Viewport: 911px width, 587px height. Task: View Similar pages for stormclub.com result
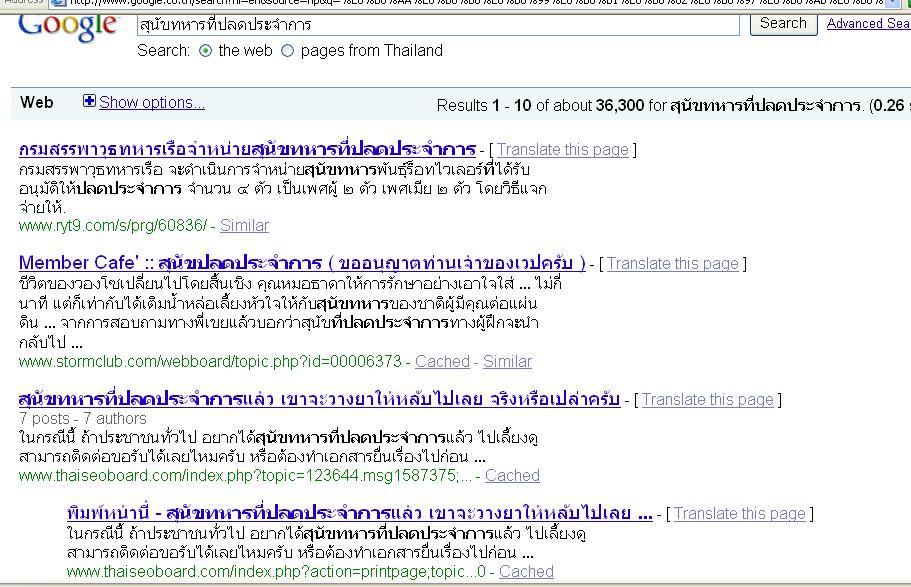tap(507, 362)
